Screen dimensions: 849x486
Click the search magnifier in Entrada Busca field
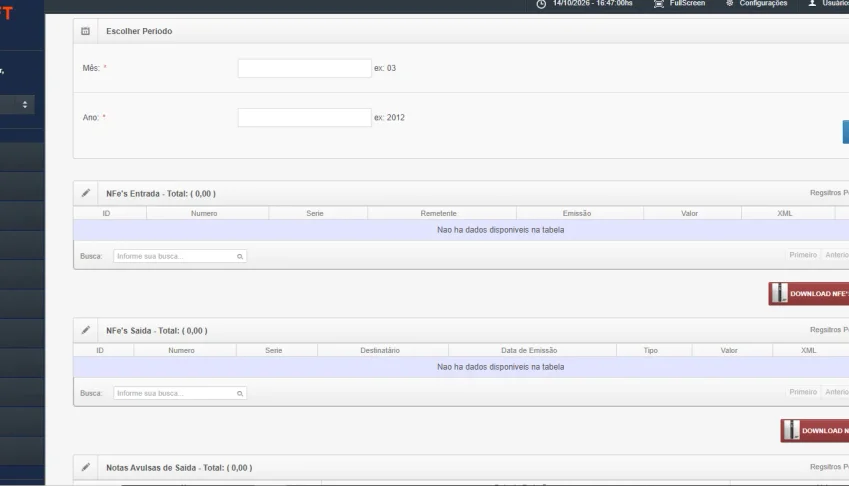pos(240,257)
